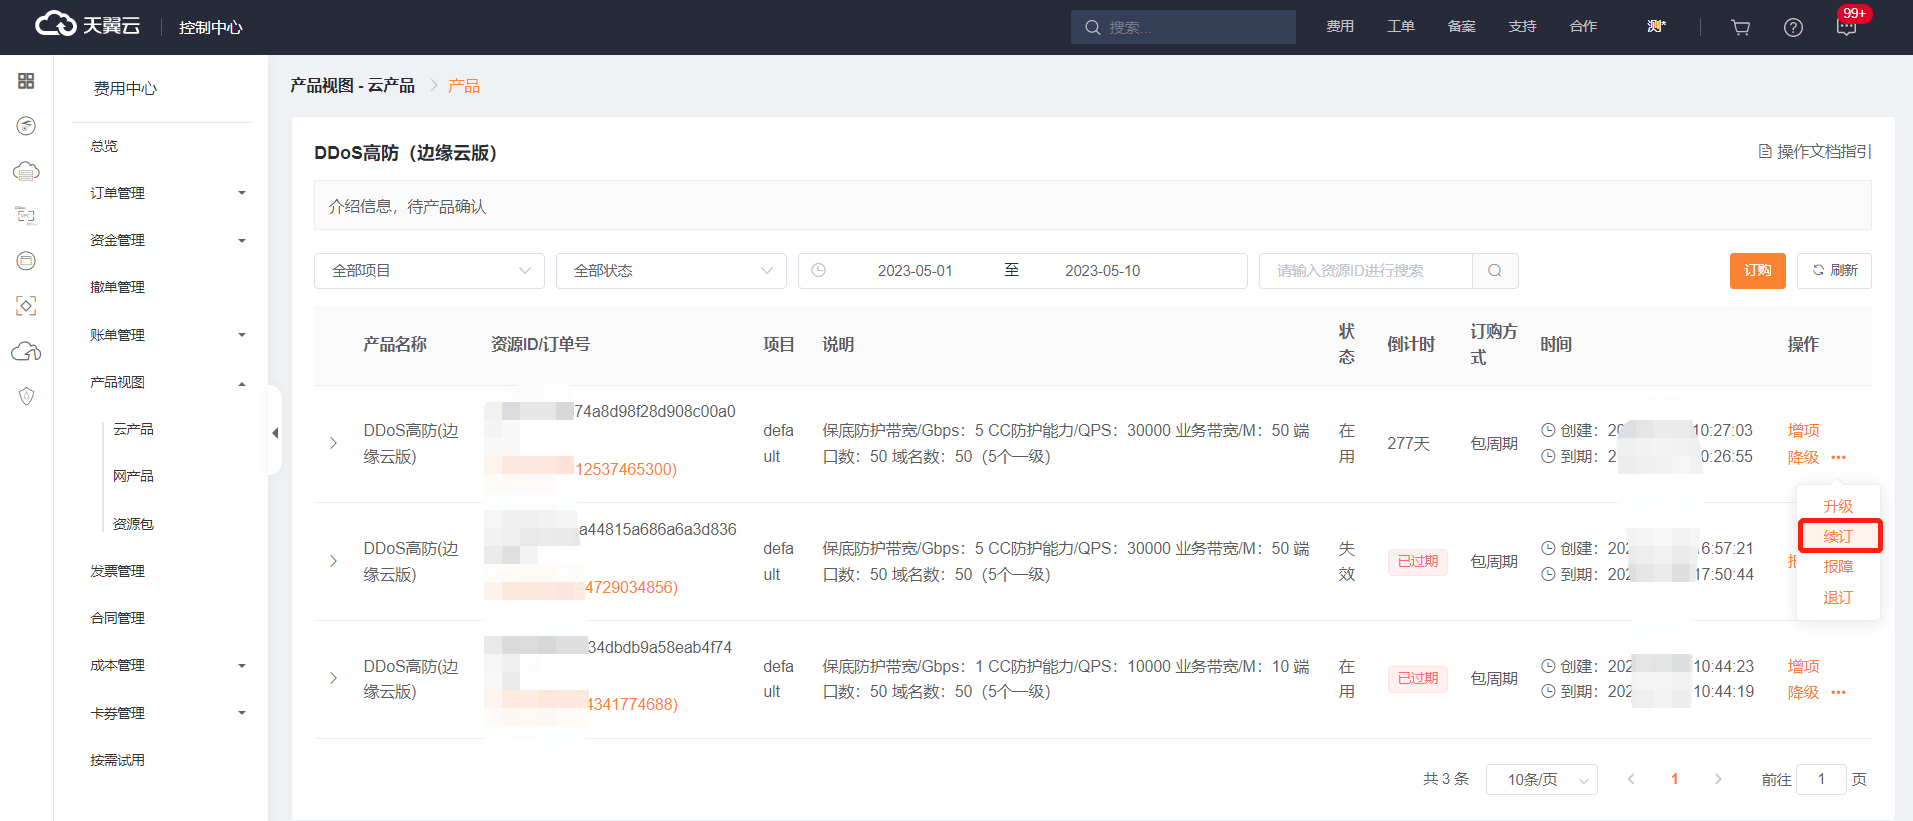Screen dimensions: 1913x821
Task: Click the cloud server icon in left rail
Action: tap(27, 171)
